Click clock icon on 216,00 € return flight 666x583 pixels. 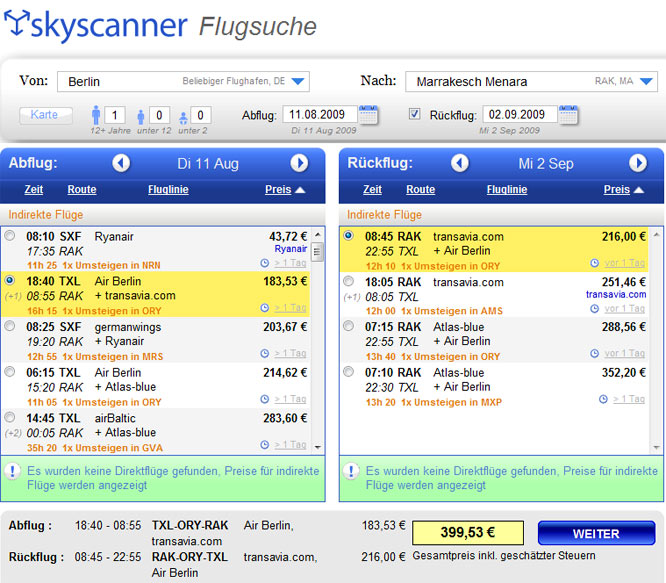[595, 263]
